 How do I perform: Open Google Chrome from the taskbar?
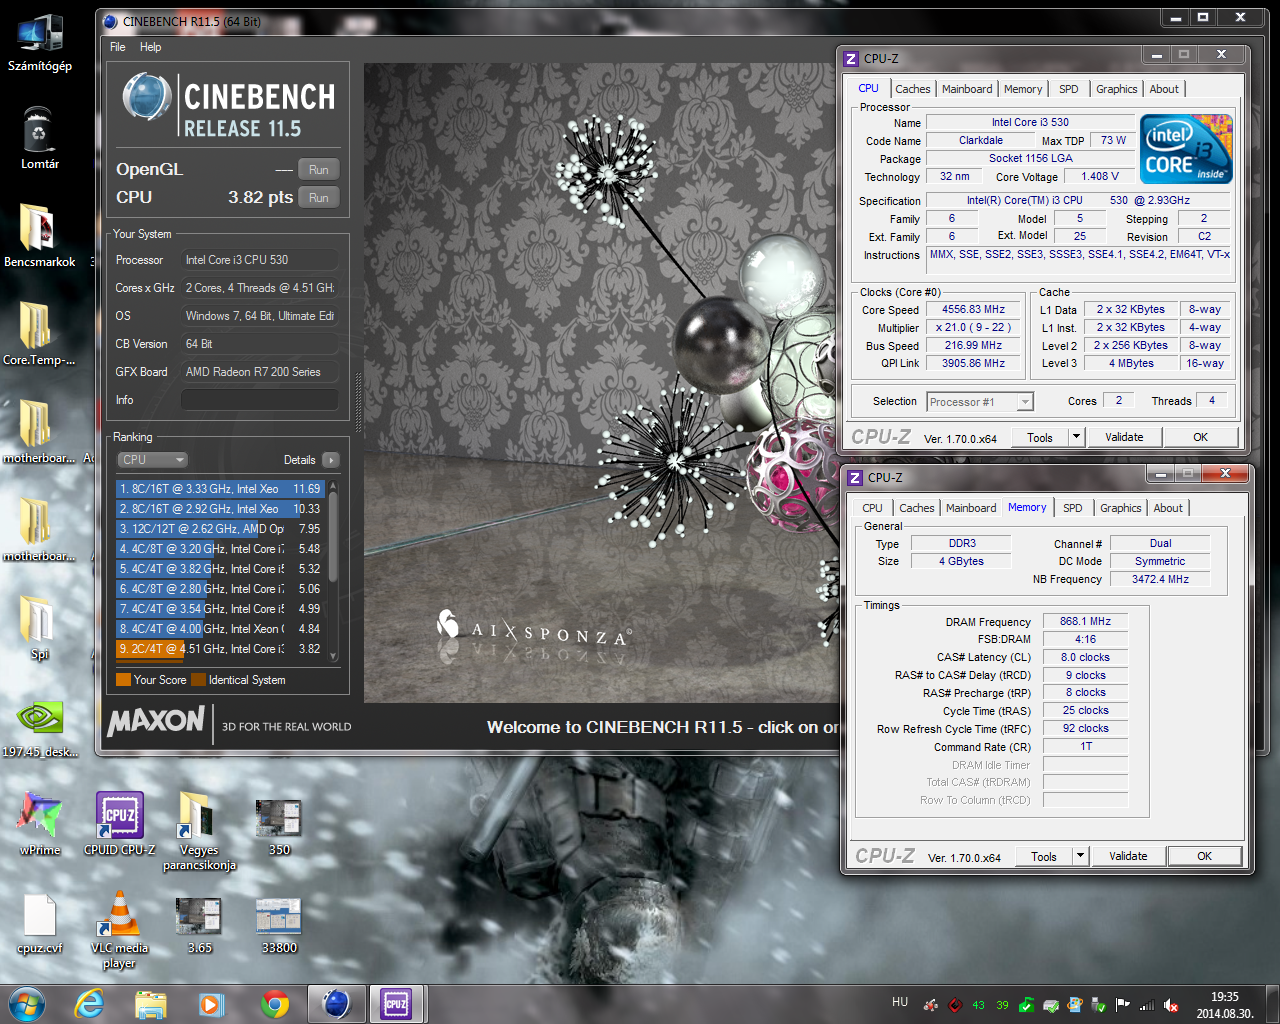tap(275, 1004)
